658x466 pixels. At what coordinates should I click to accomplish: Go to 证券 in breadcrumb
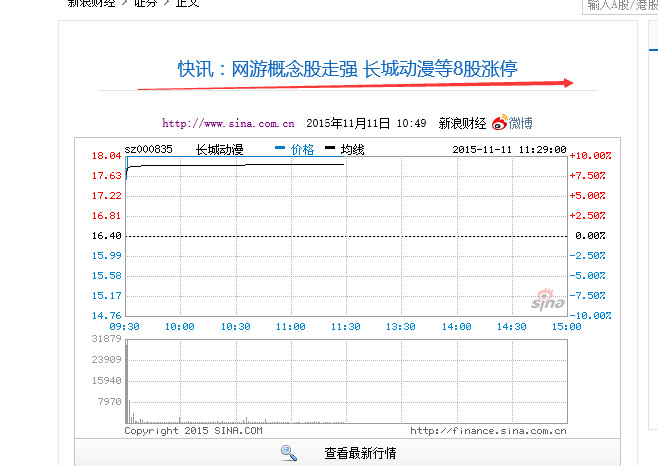pos(145,3)
